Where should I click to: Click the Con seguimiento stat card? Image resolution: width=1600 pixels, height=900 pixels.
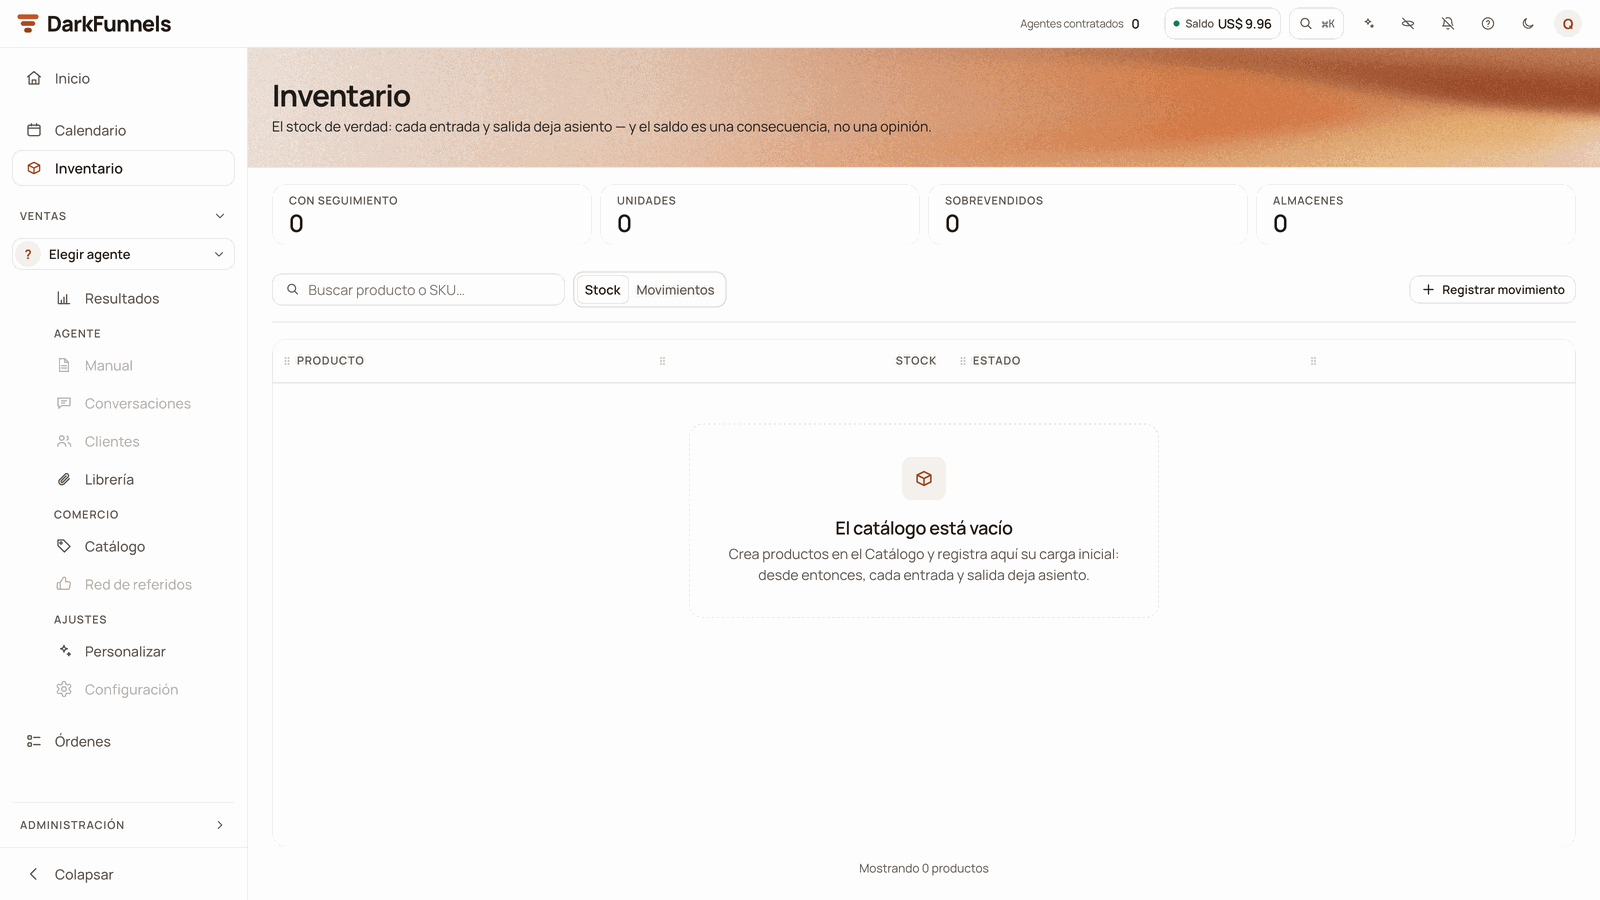[x=432, y=214]
